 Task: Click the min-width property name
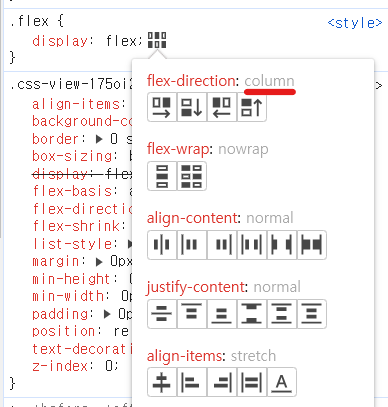pyautogui.click(x=68, y=296)
